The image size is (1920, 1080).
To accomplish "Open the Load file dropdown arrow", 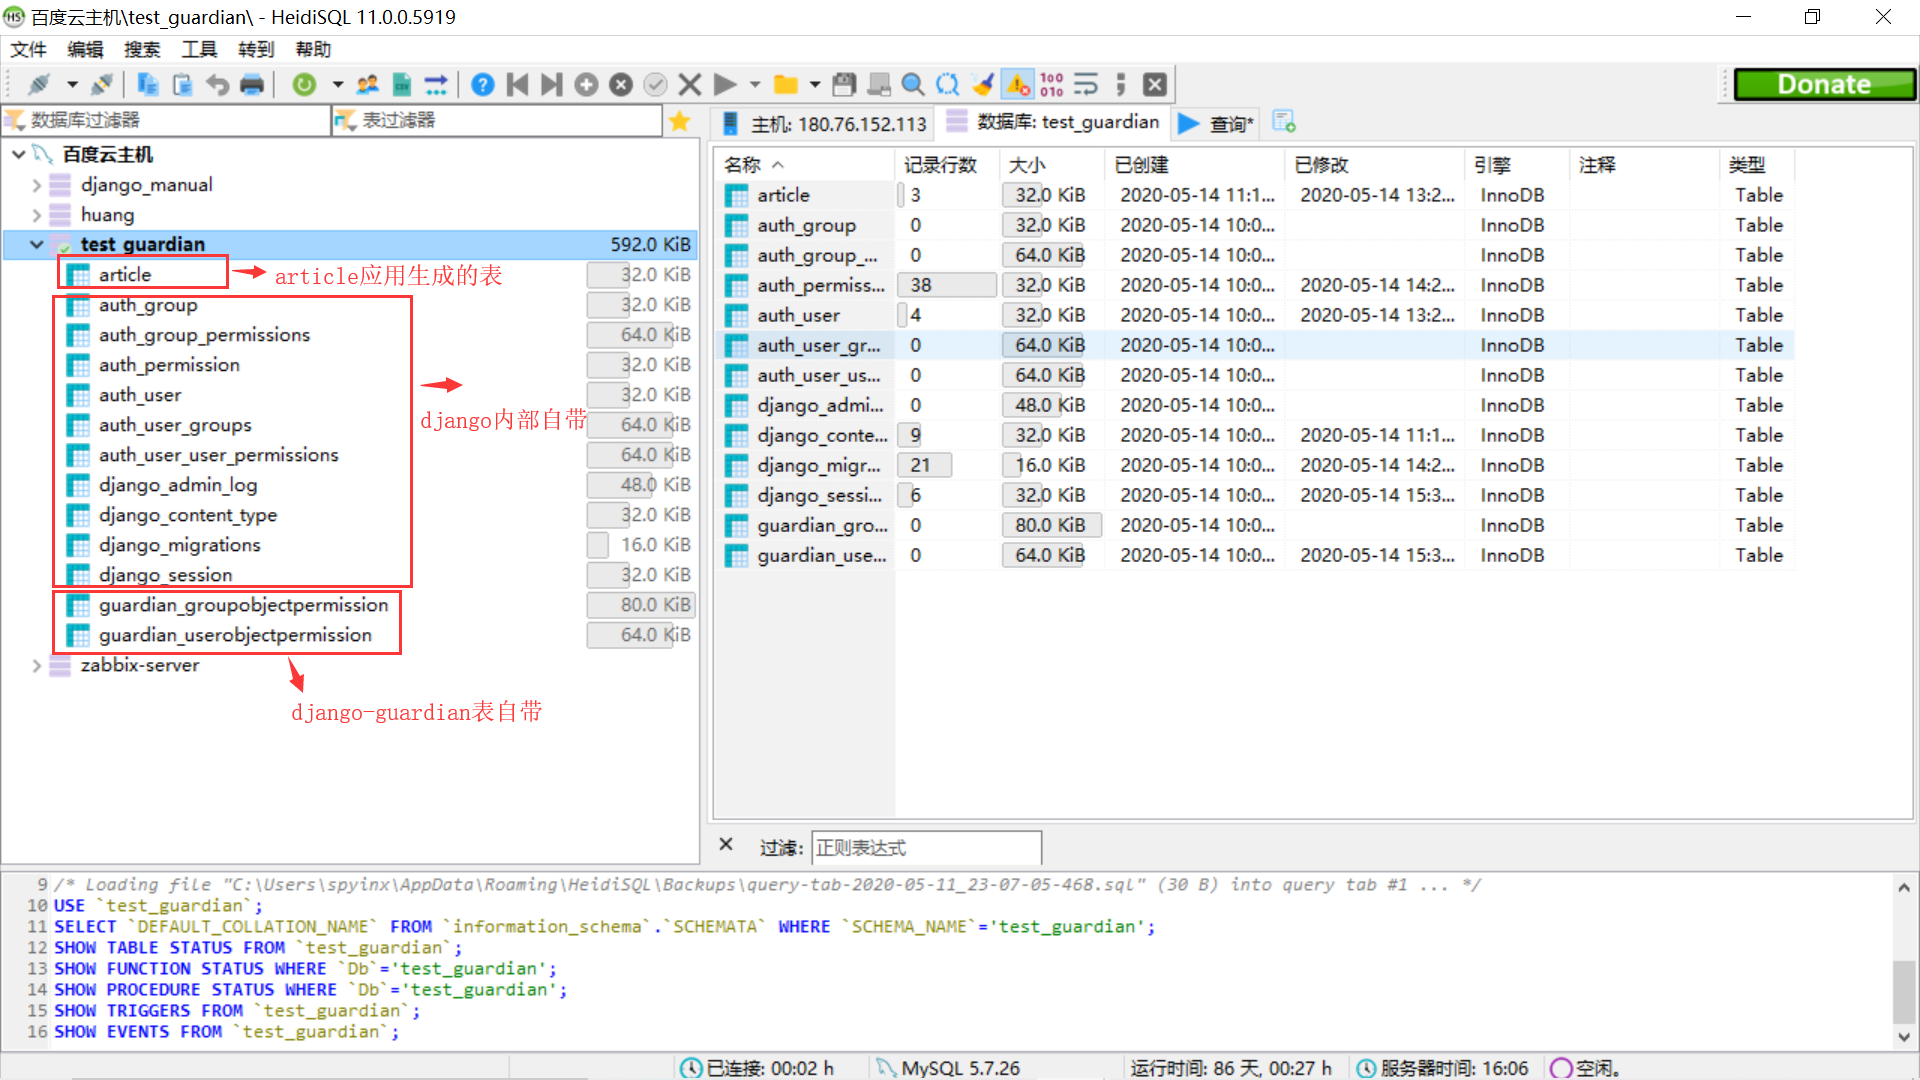I will click(x=815, y=85).
